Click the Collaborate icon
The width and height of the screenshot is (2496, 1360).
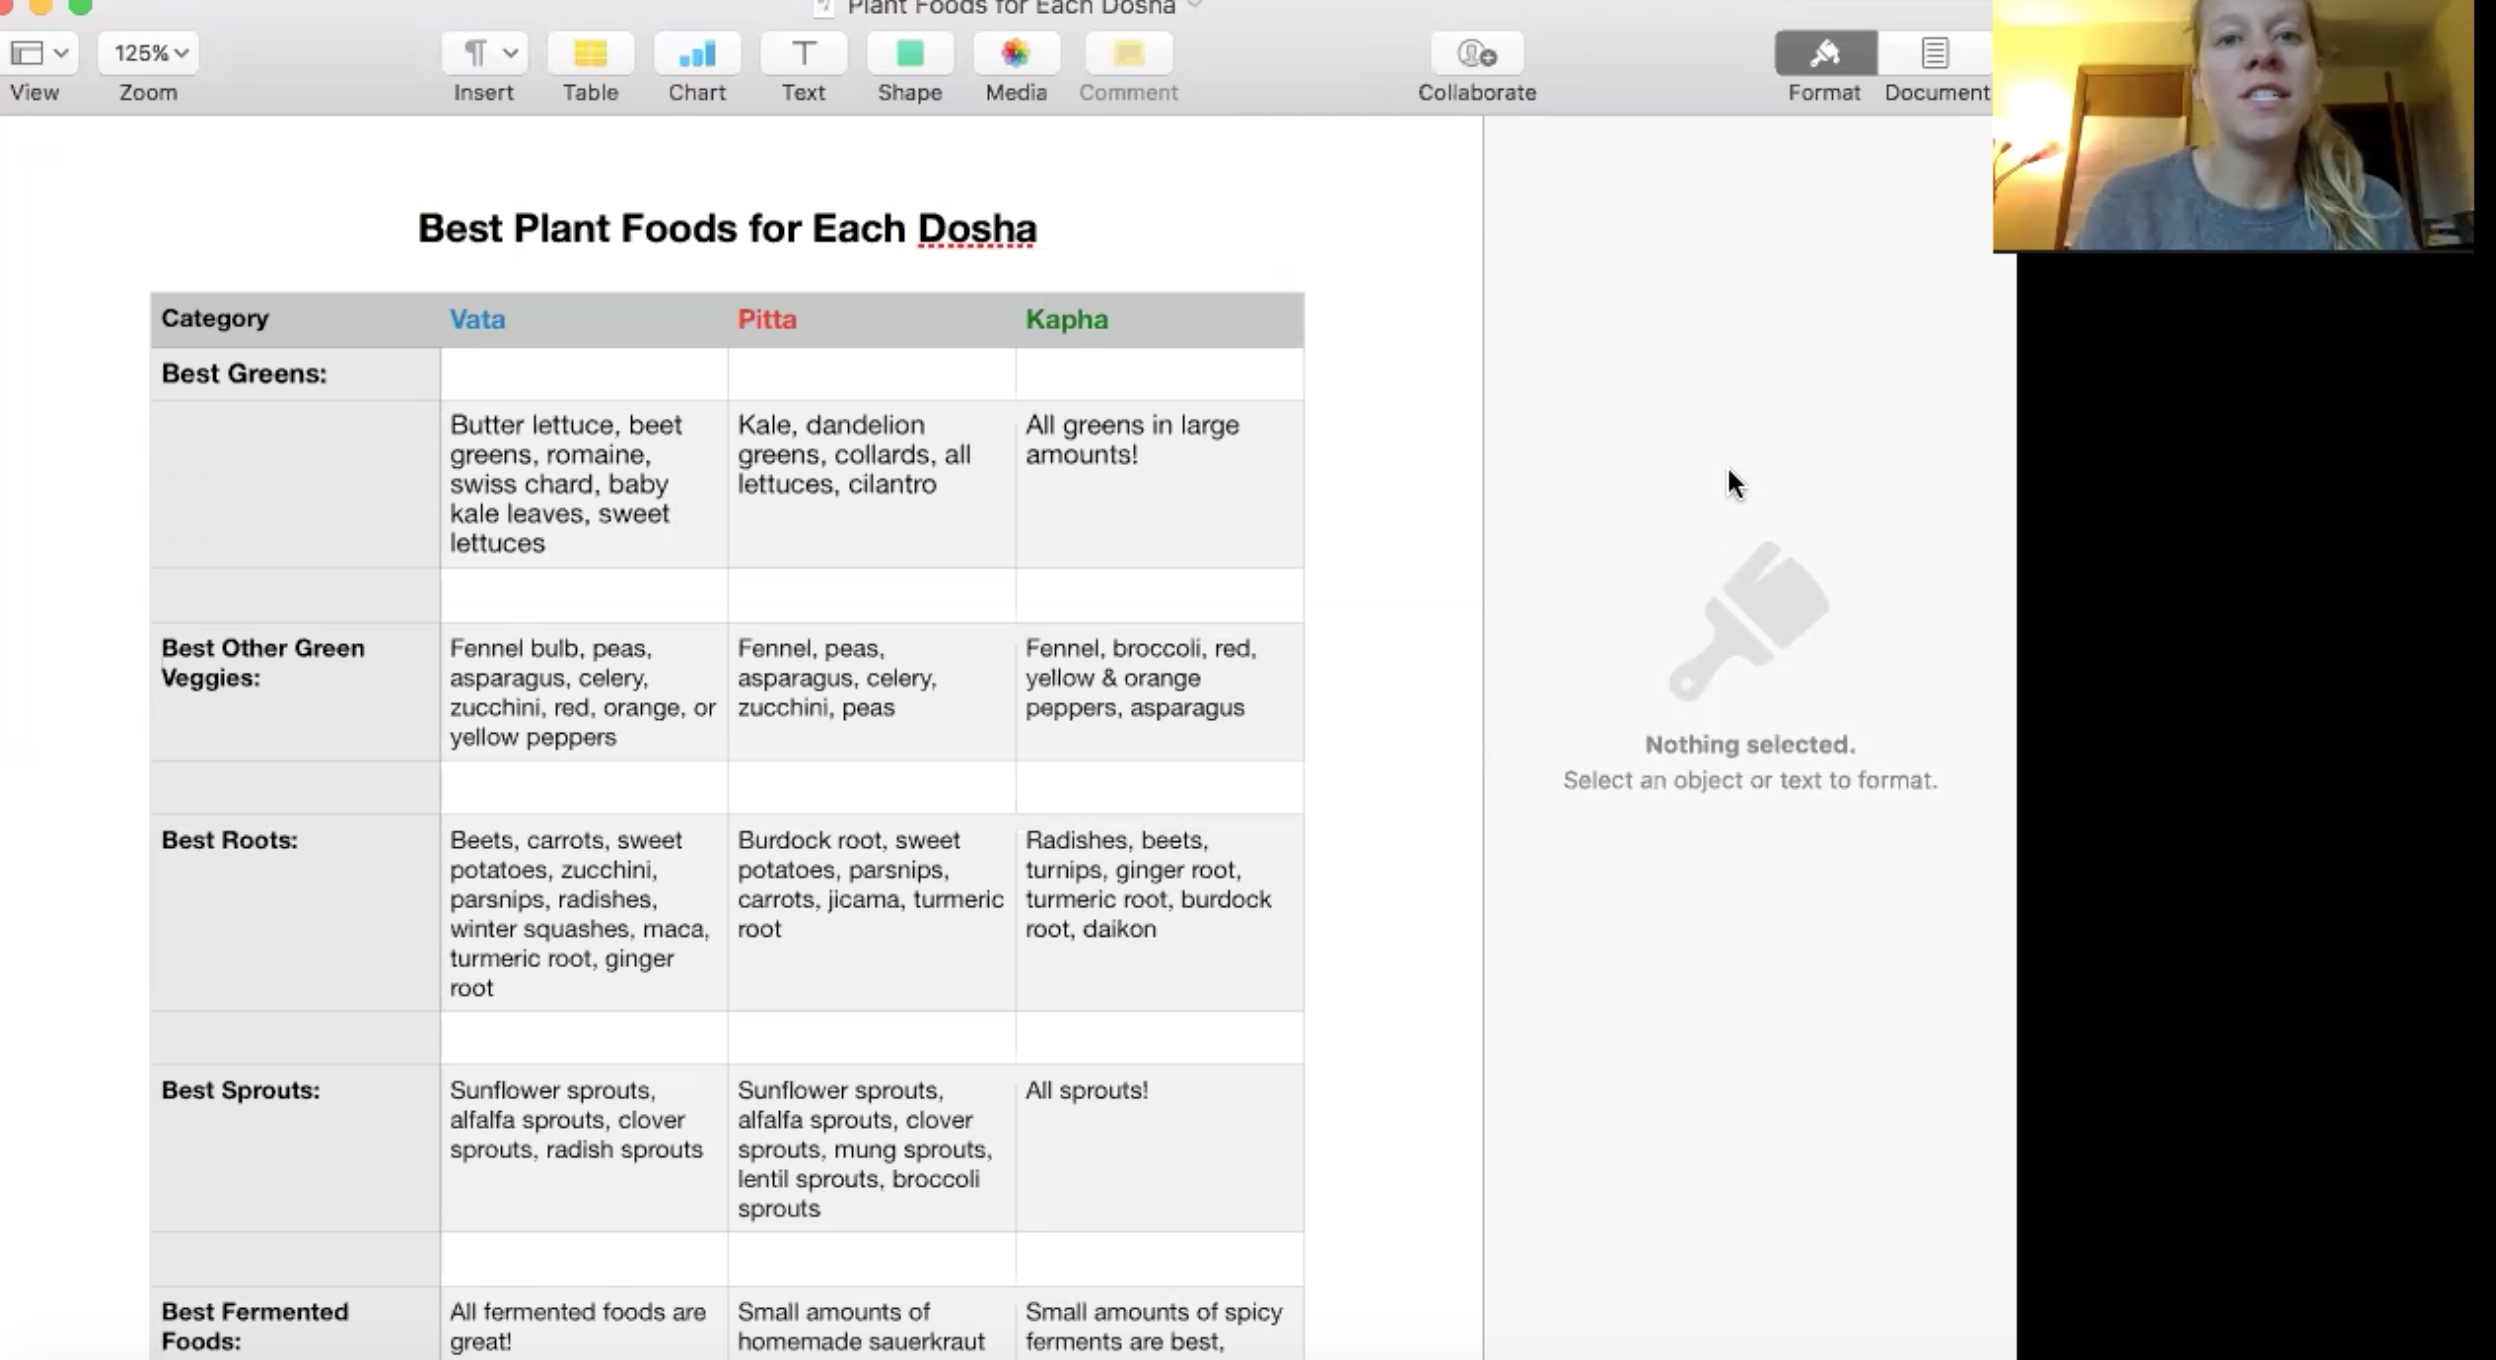pyautogui.click(x=1476, y=53)
